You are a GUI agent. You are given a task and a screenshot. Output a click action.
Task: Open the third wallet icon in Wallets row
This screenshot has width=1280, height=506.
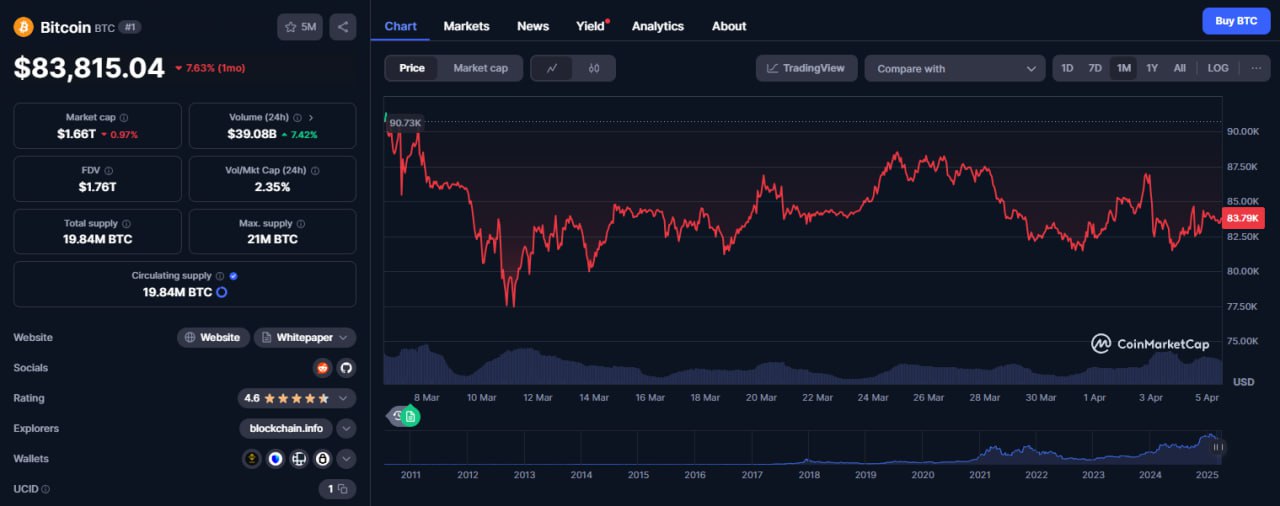tap(299, 459)
